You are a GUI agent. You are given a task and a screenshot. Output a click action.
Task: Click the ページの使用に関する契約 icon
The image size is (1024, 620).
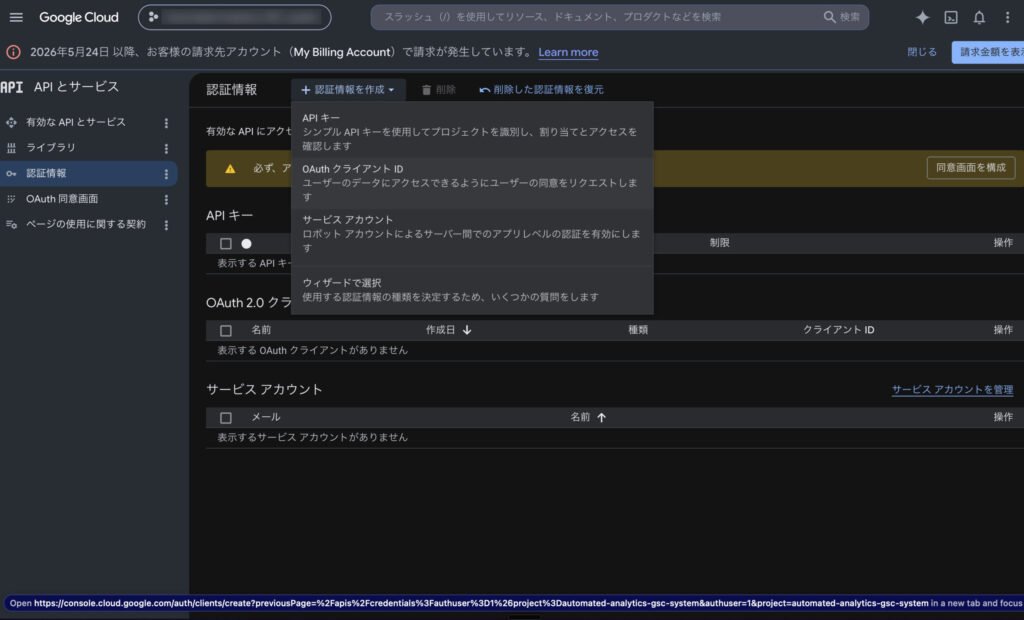(x=11, y=224)
